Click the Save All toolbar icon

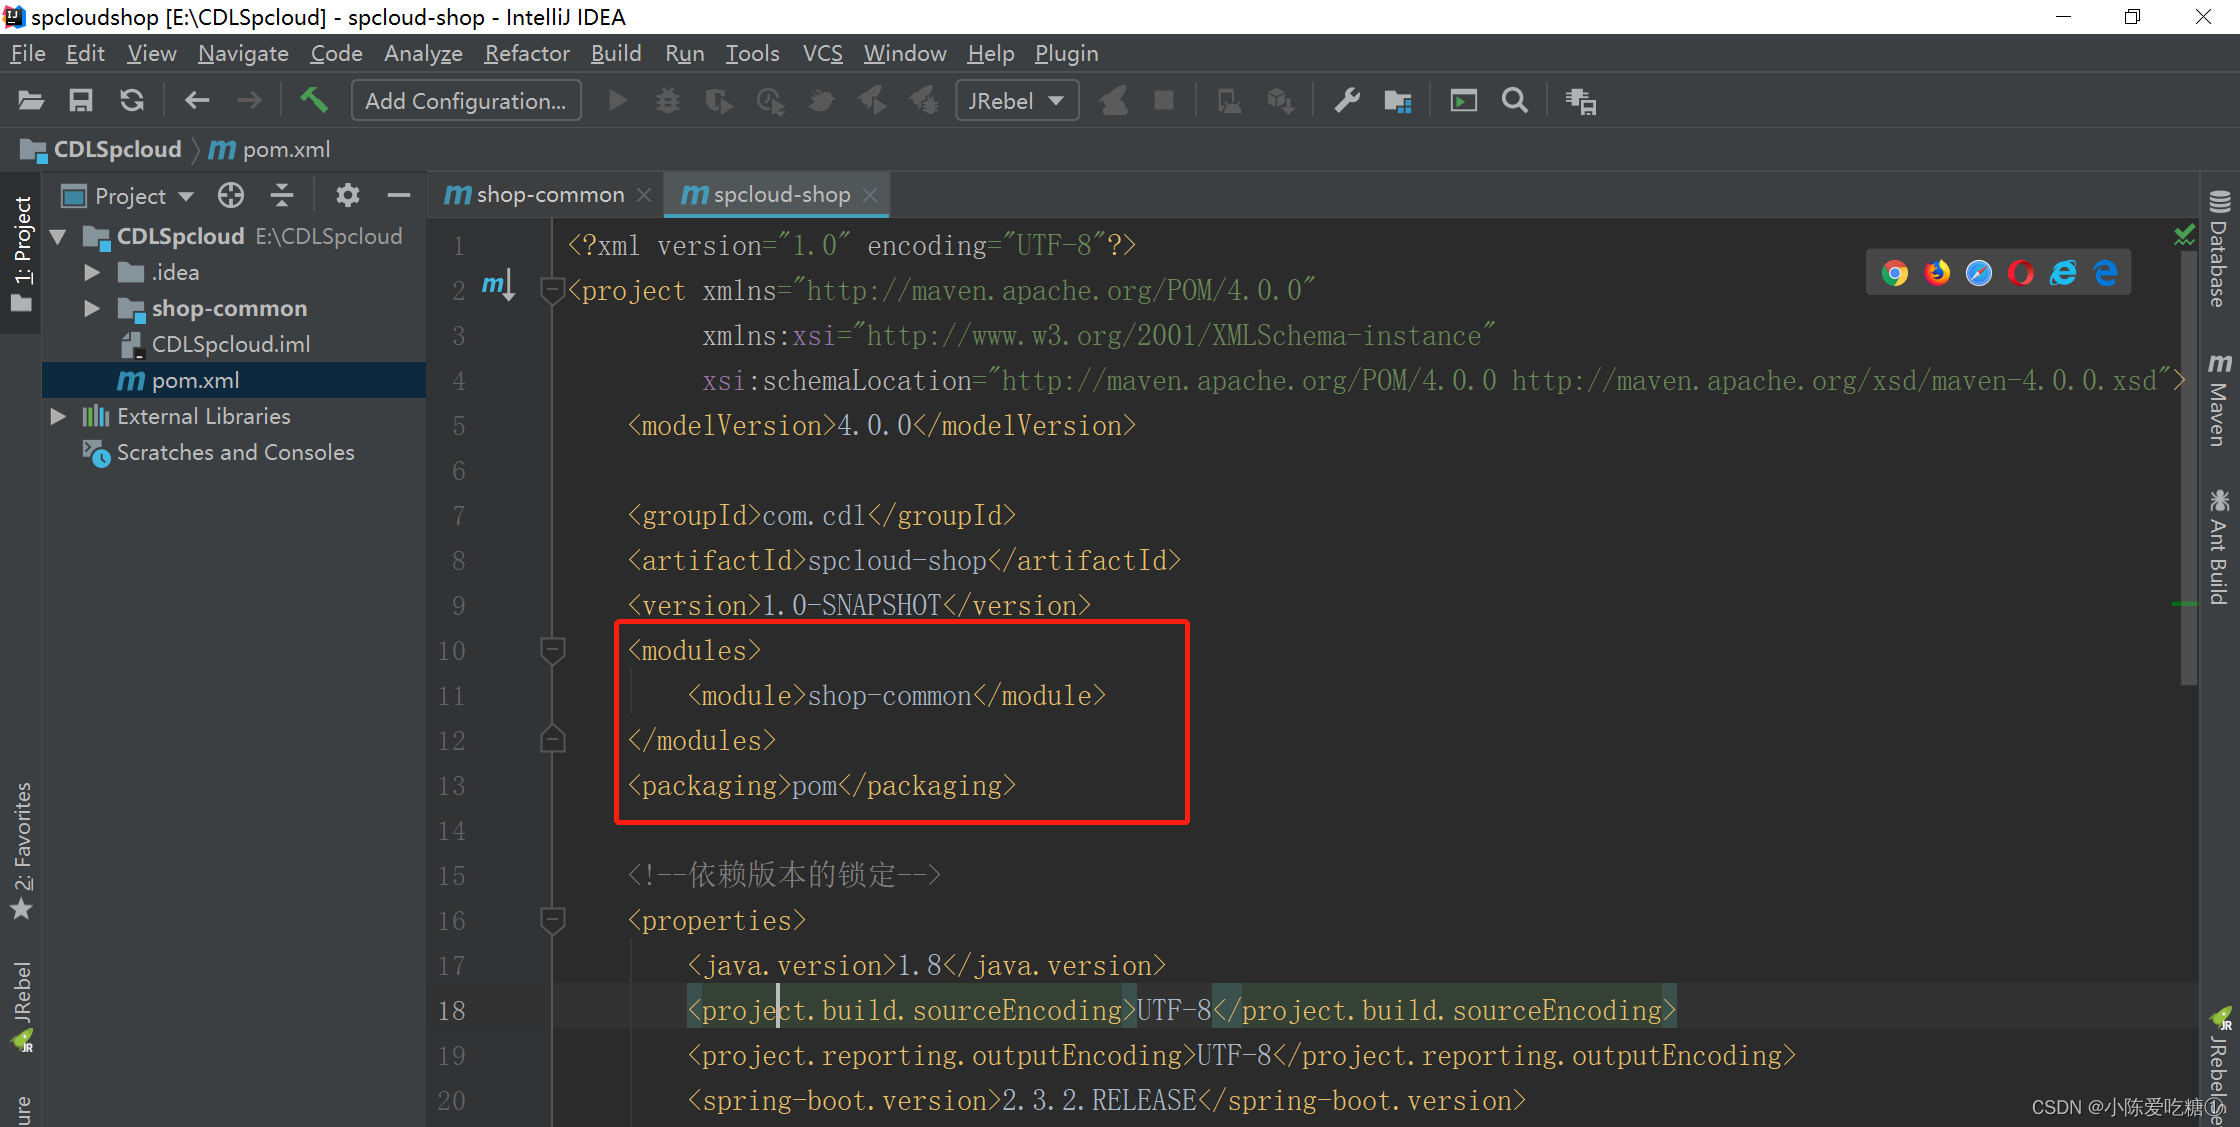click(81, 100)
